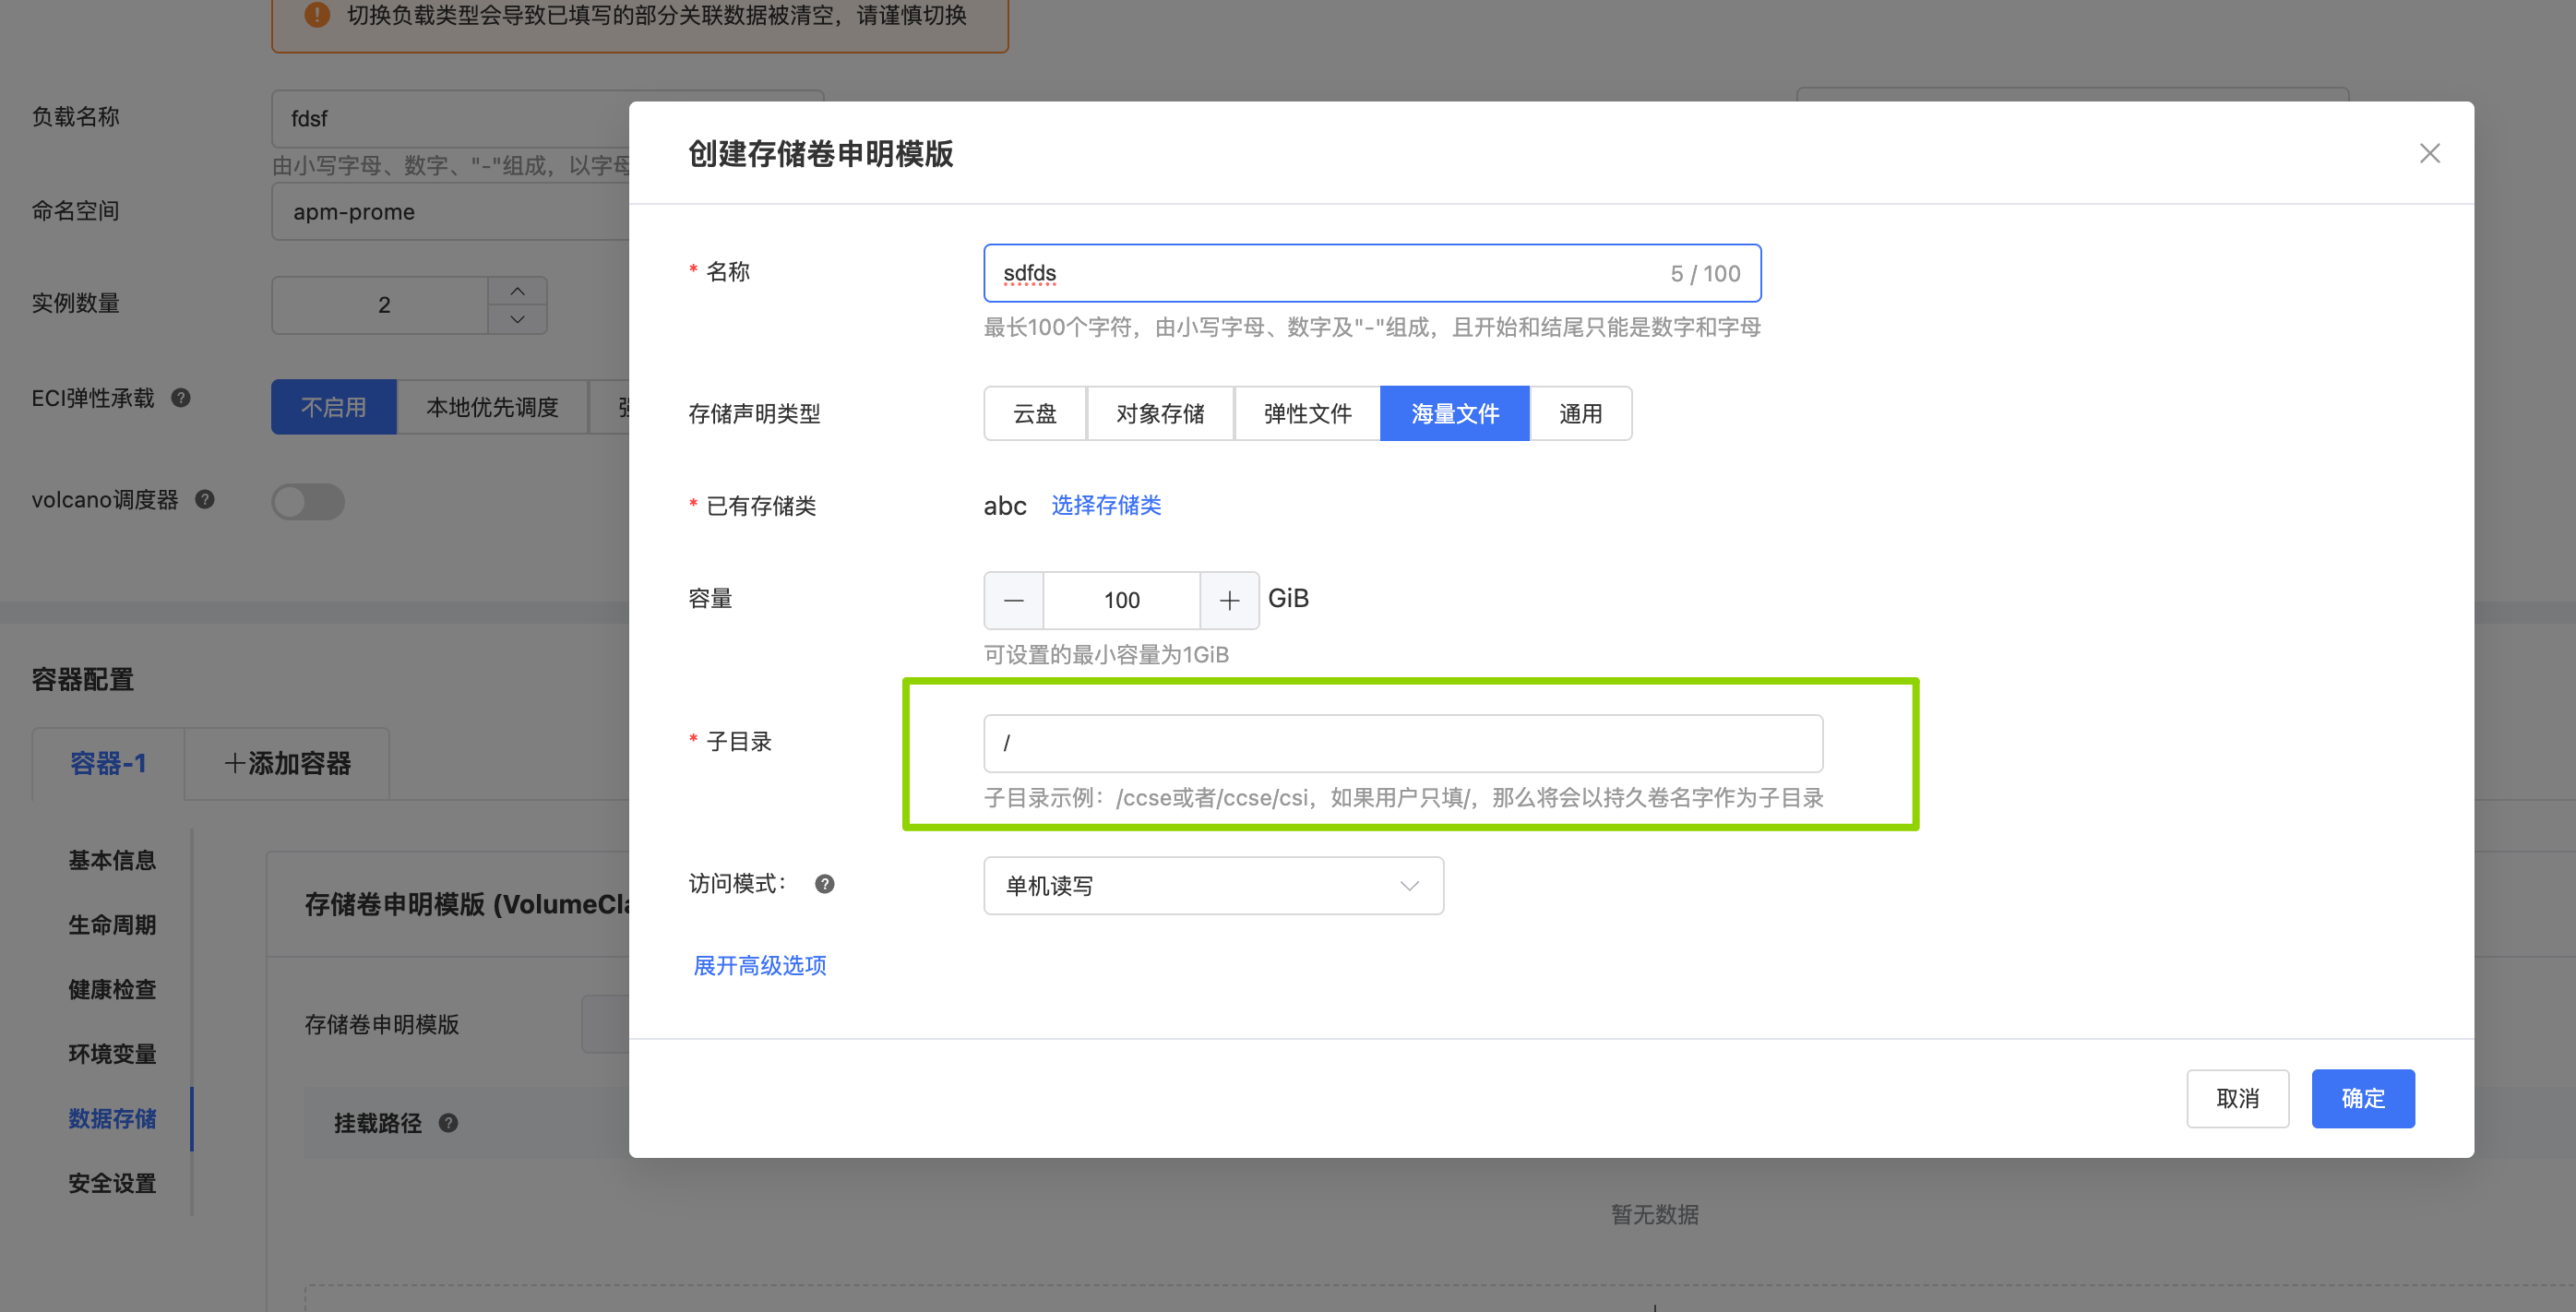The width and height of the screenshot is (2576, 1312).
Task: Click the minus button to decrease capacity
Action: 1013,600
